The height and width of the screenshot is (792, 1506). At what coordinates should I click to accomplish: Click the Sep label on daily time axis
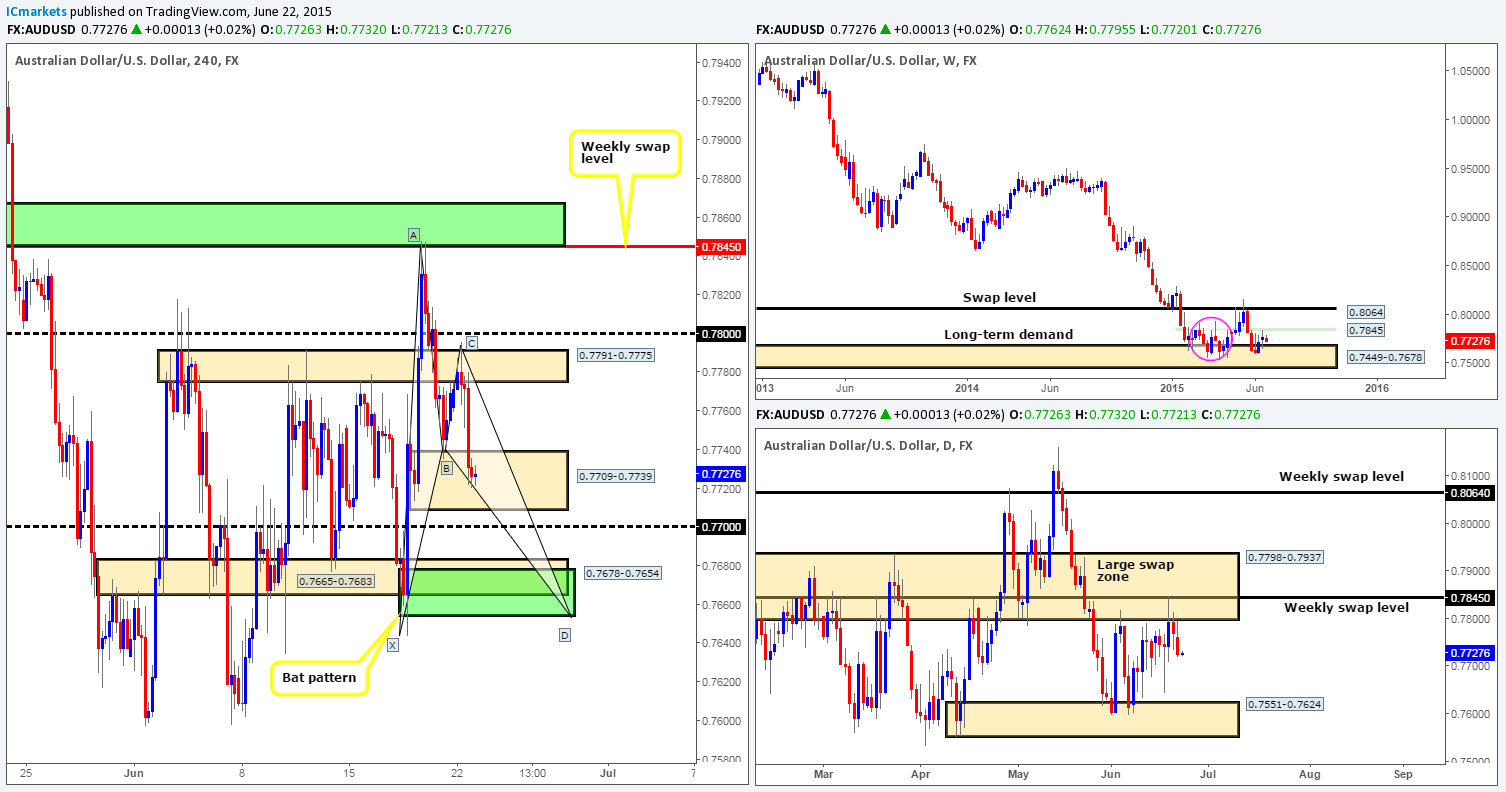1403,774
